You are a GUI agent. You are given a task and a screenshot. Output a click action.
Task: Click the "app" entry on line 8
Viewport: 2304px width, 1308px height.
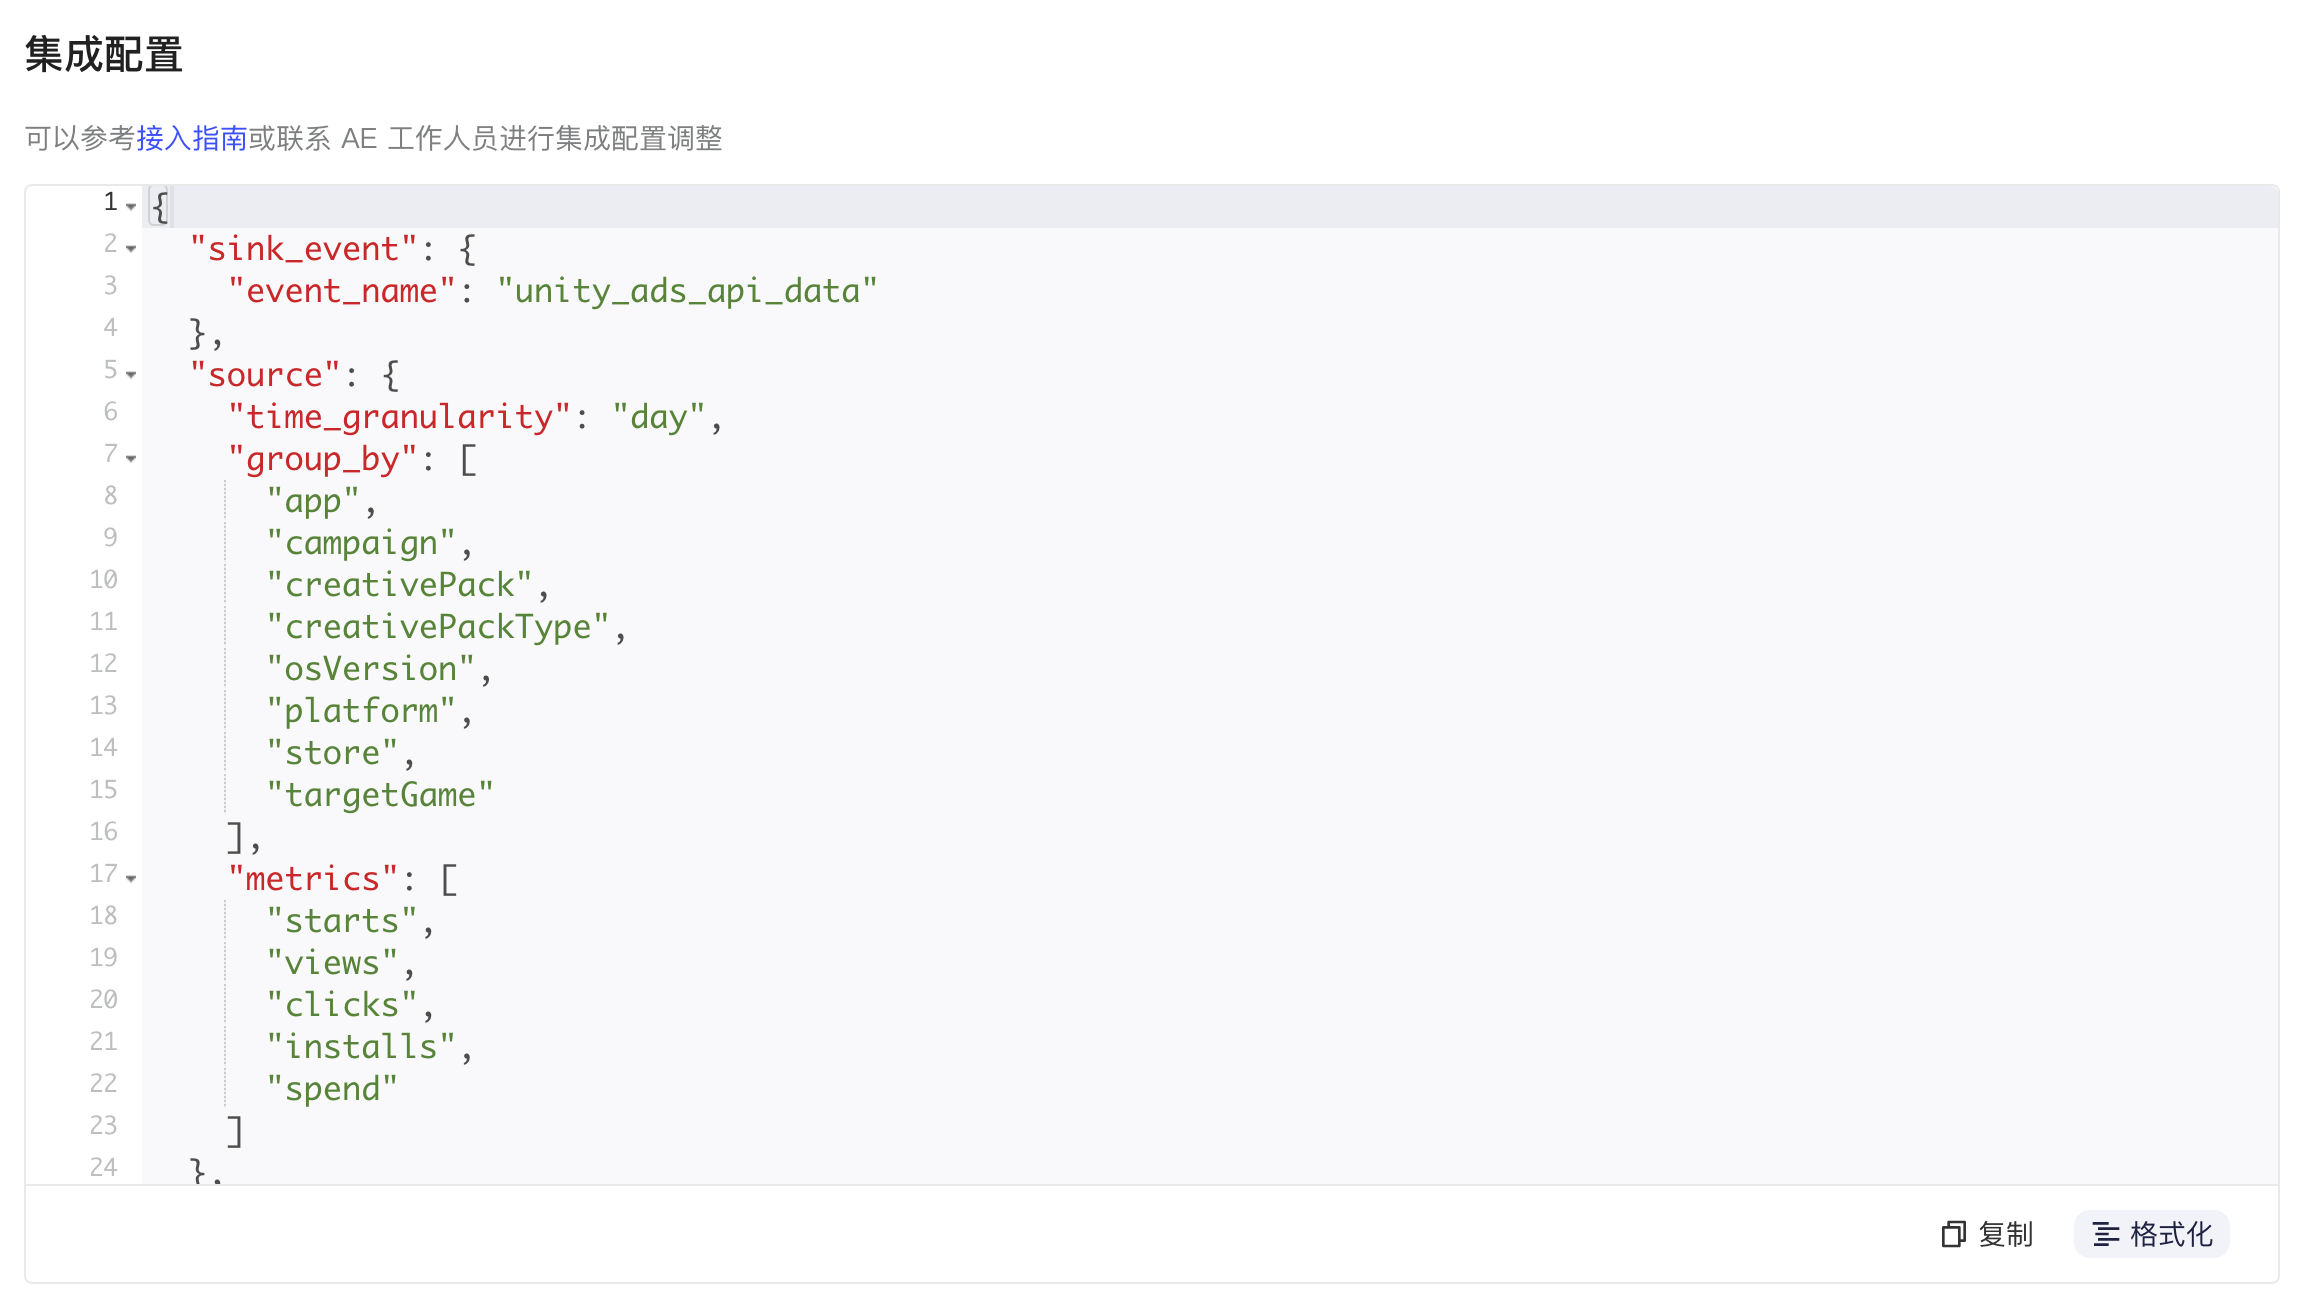313,501
